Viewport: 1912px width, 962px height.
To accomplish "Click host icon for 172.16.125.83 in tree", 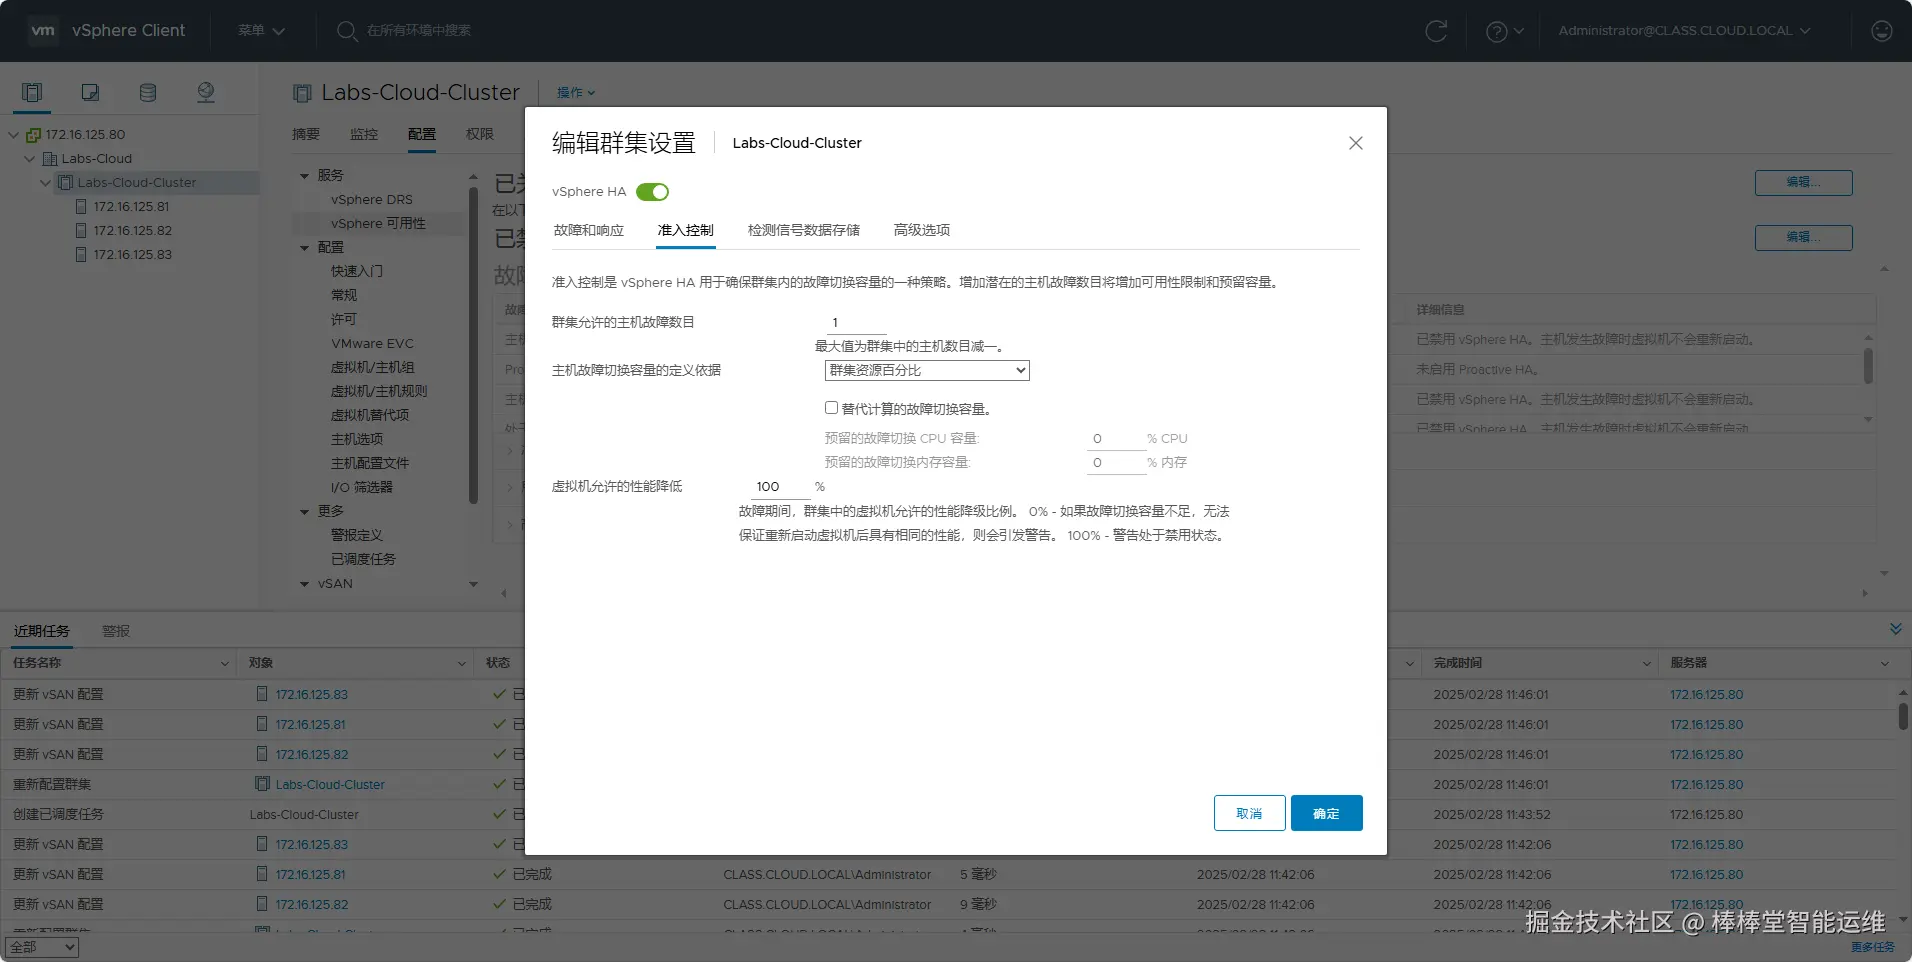I will click(x=82, y=255).
